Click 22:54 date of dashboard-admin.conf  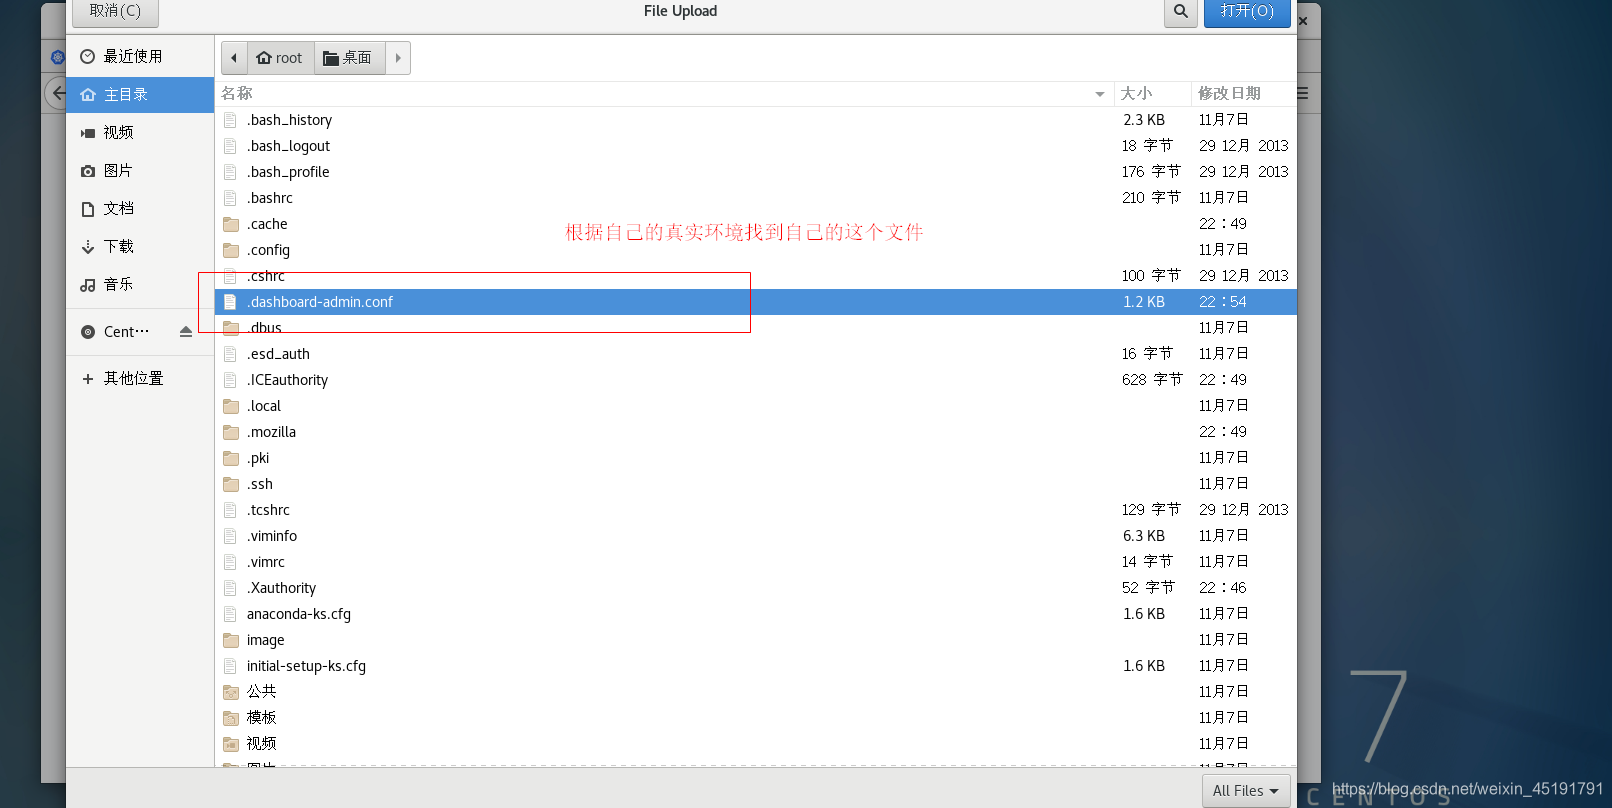pos(1223,302)
